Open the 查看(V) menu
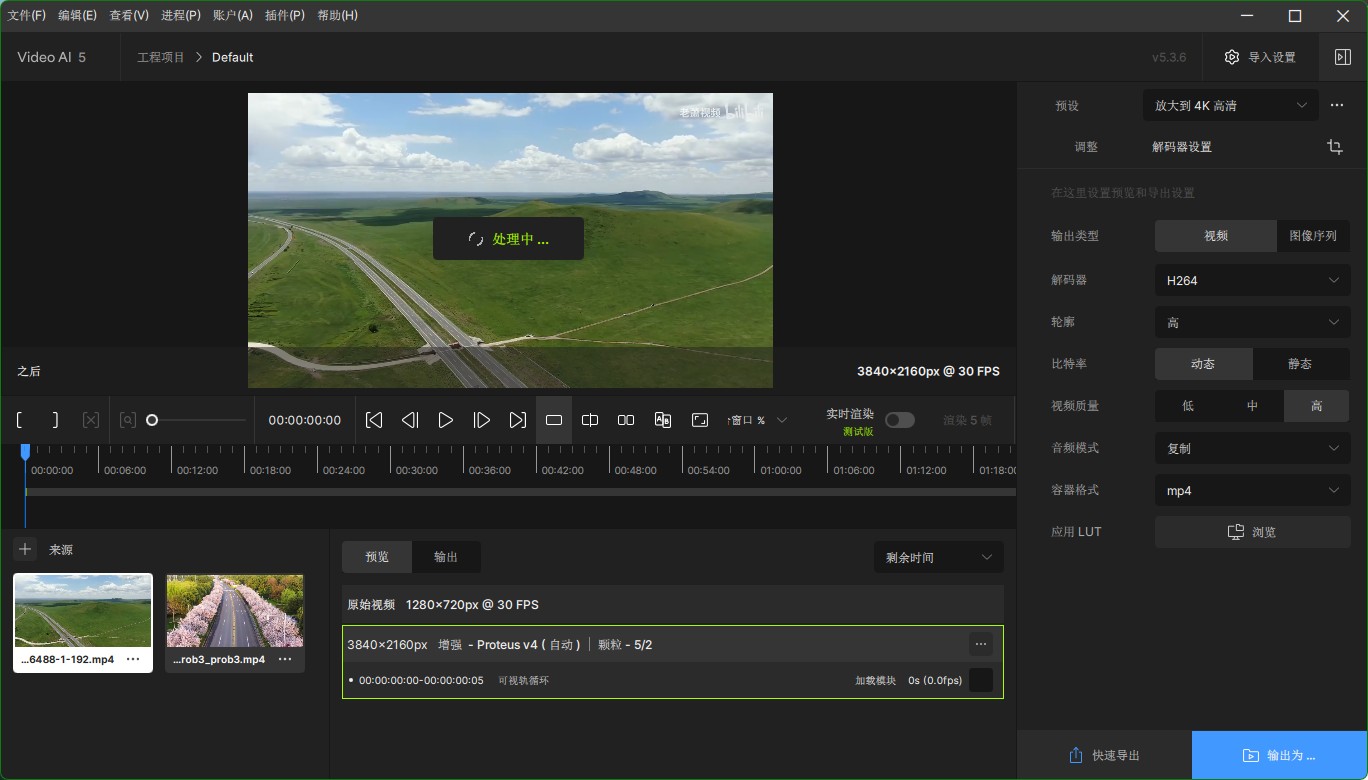Image resolution: width=1368 pixels, height=780 pixels. 129,15
